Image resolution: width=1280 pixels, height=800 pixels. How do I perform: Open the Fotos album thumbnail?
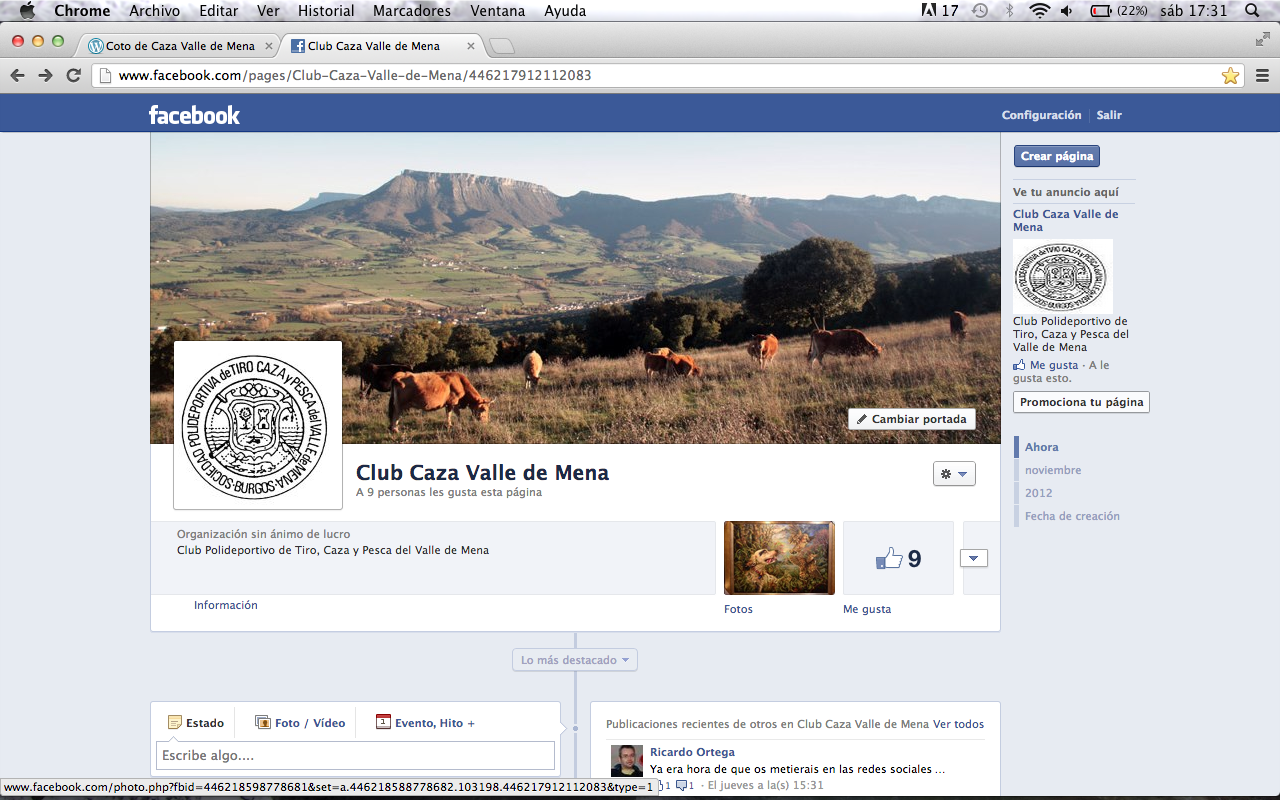coord(779,558)
